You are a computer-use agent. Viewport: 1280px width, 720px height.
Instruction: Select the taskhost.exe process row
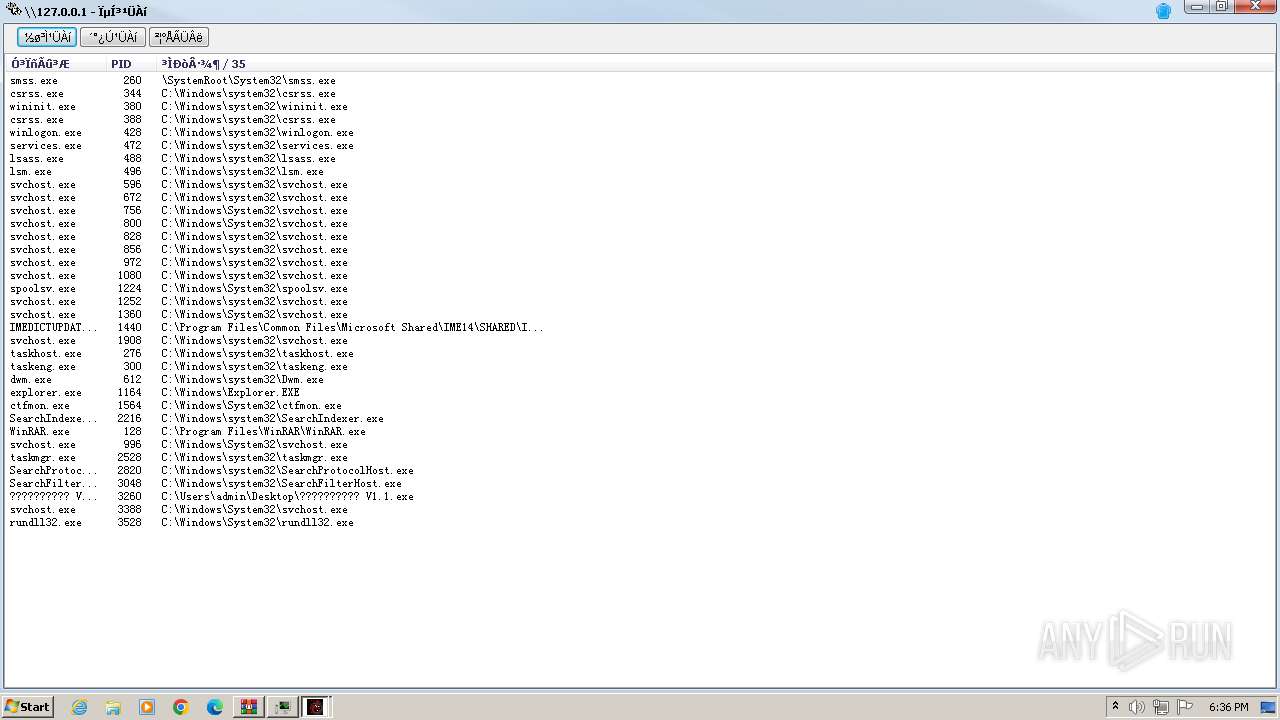point(640,353)
